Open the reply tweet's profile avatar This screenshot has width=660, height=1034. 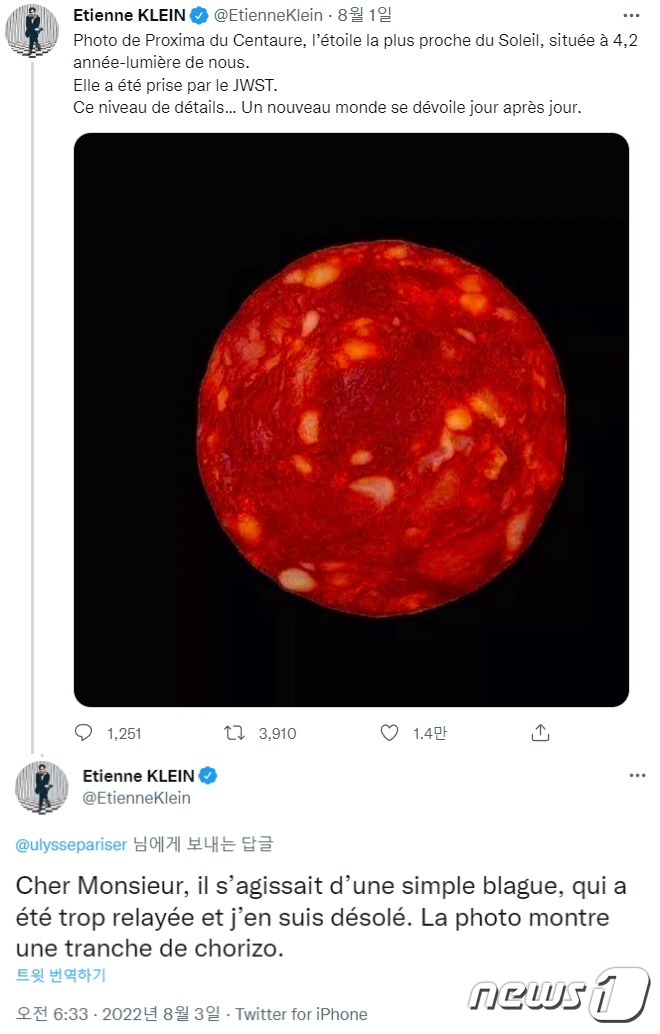(x=42, y=787)
